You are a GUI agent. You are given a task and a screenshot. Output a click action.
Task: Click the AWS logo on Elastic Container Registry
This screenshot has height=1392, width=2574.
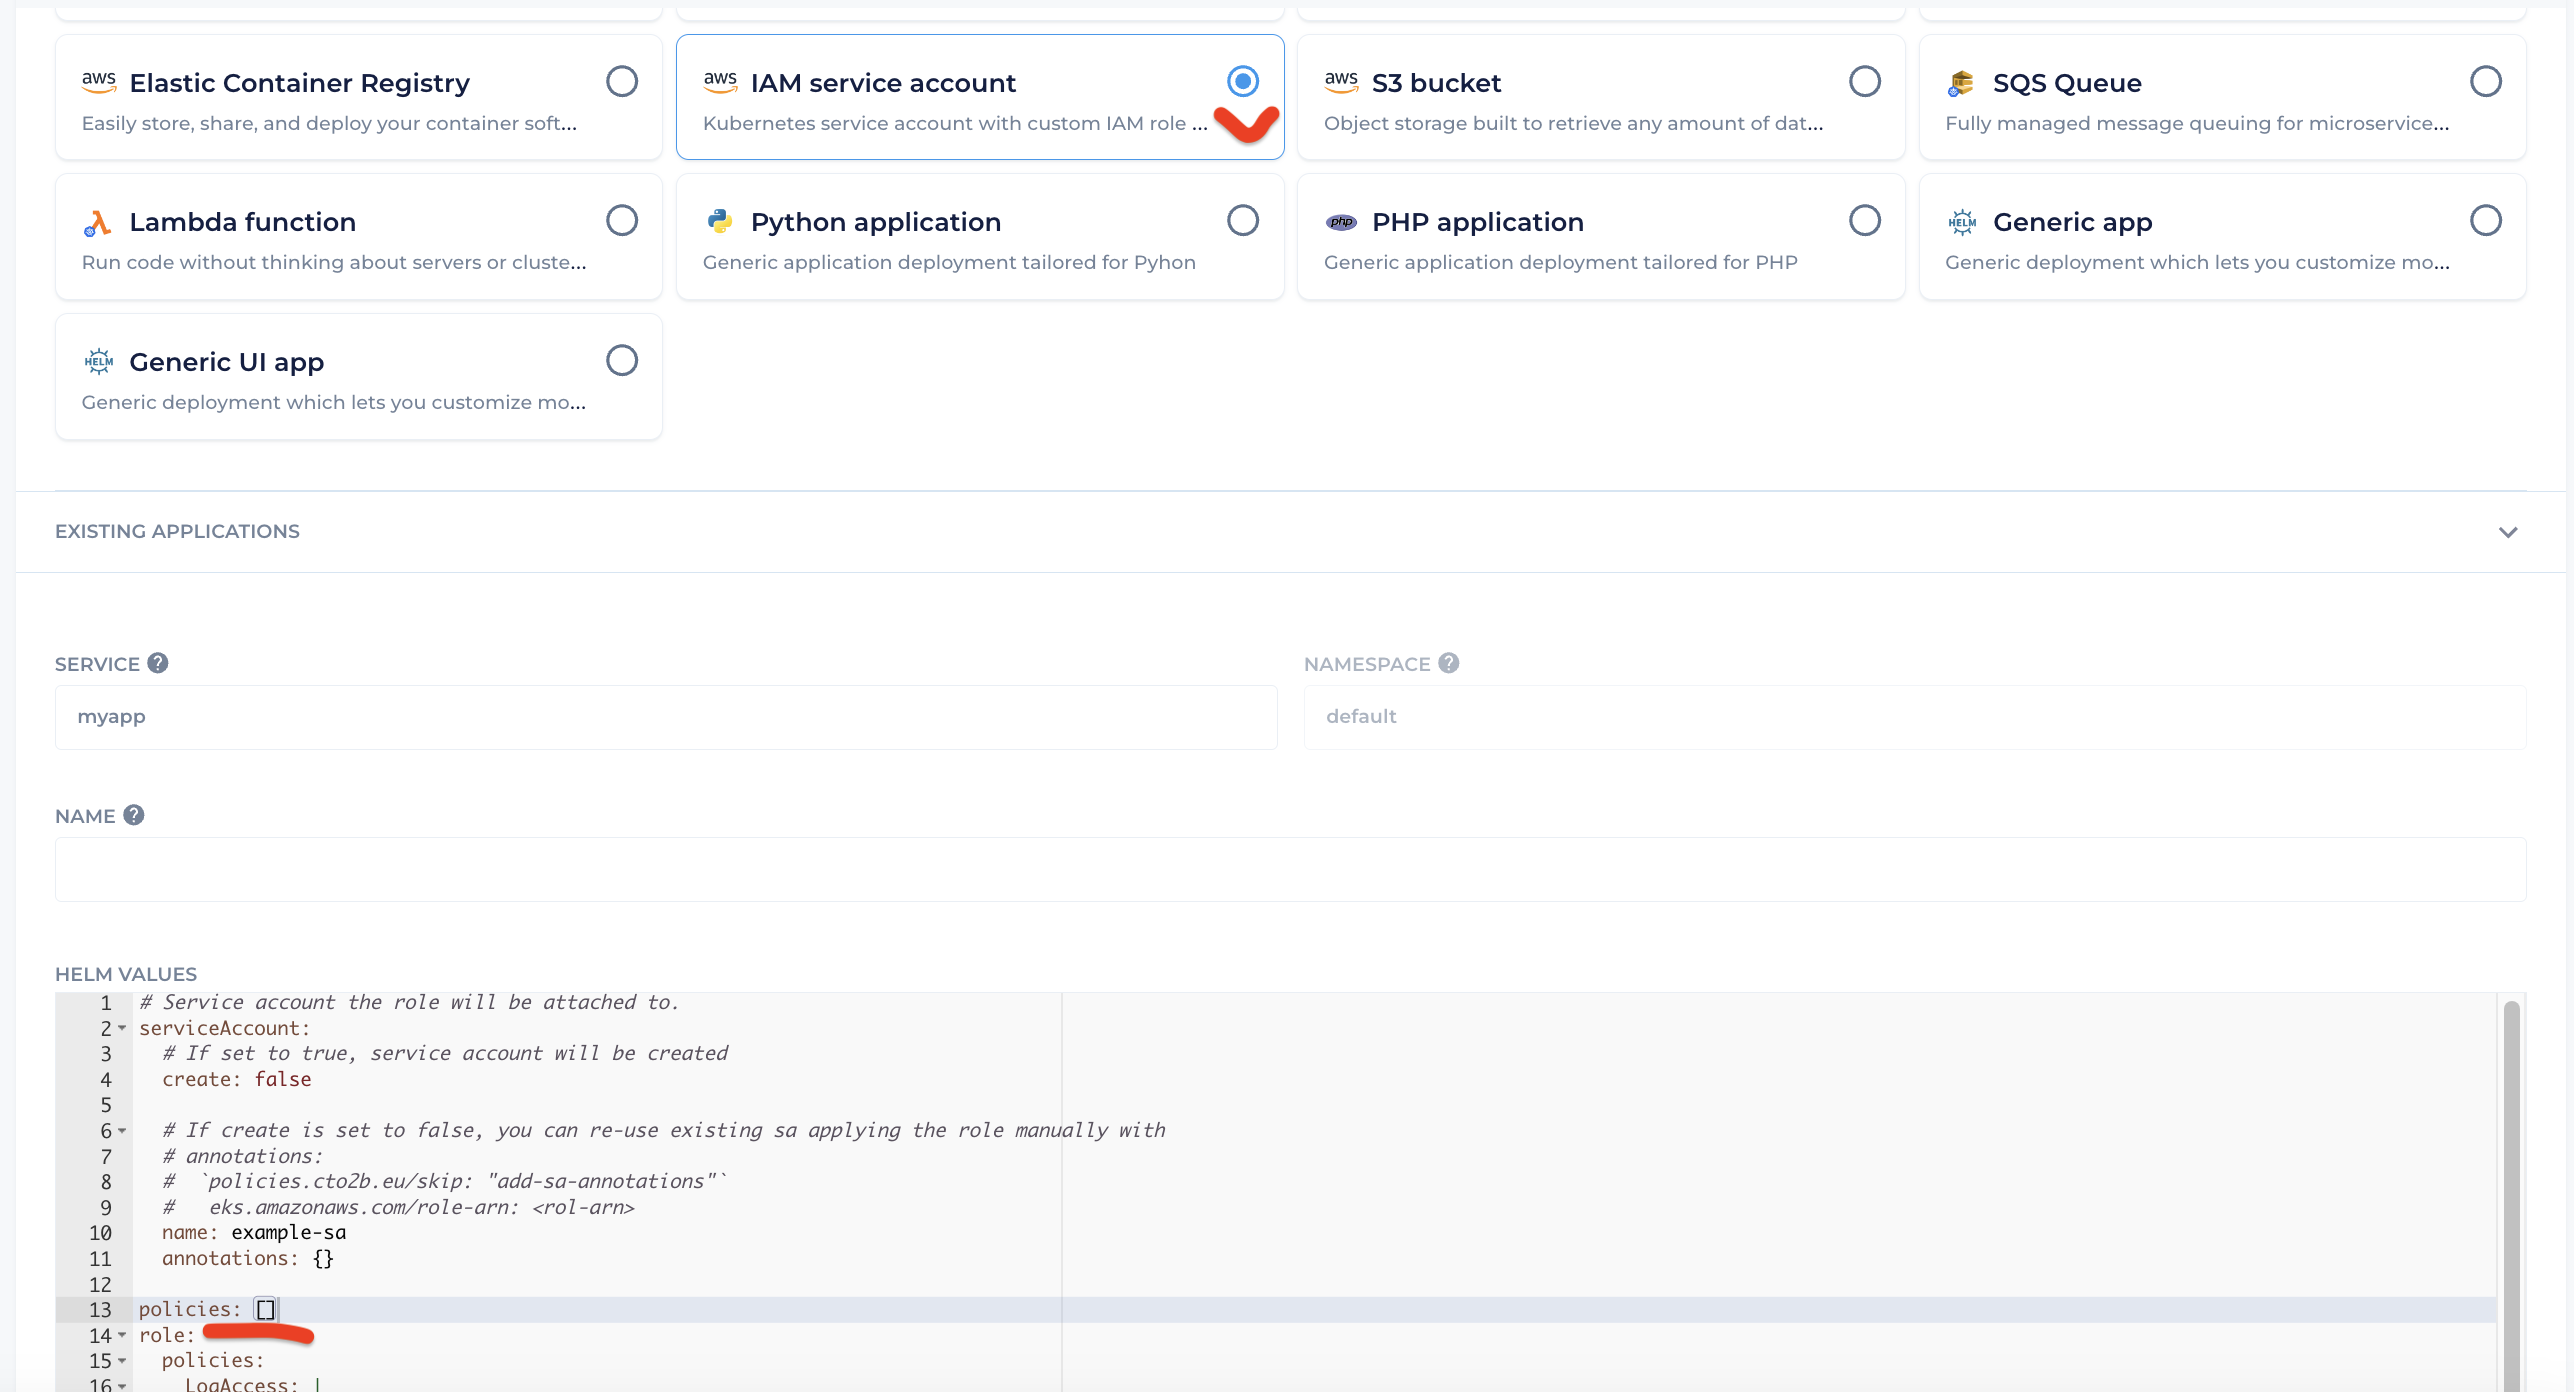(x=98, y=82)
